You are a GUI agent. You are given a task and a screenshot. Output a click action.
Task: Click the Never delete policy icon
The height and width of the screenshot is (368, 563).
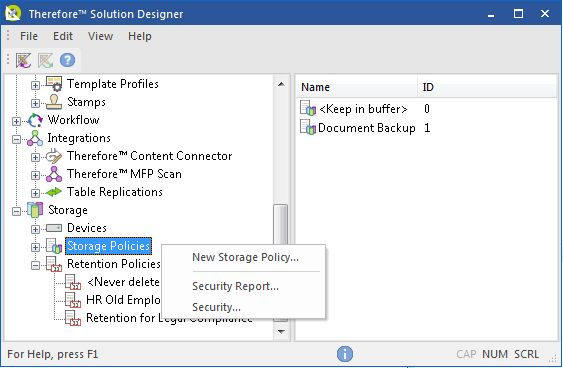(73, 282)
